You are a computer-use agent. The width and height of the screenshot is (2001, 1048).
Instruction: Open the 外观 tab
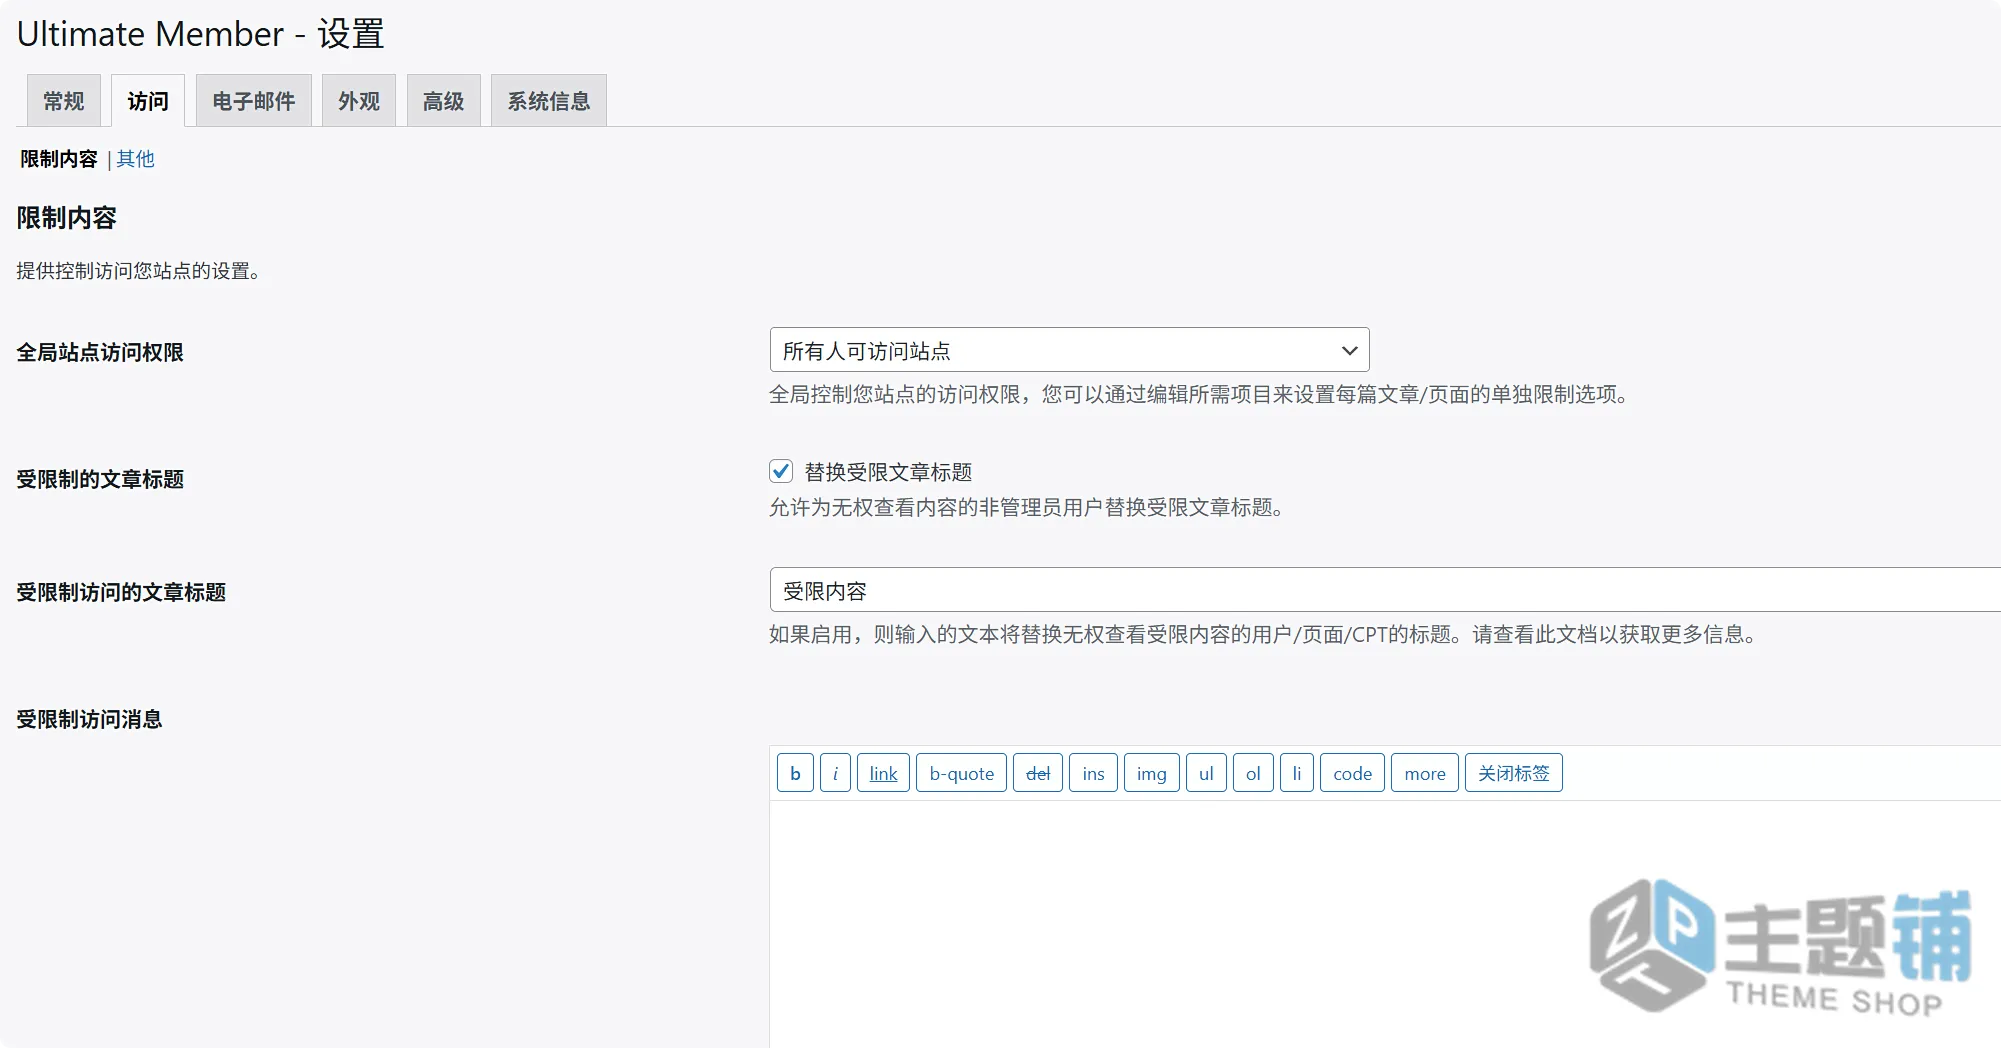(x=359, y=101)
